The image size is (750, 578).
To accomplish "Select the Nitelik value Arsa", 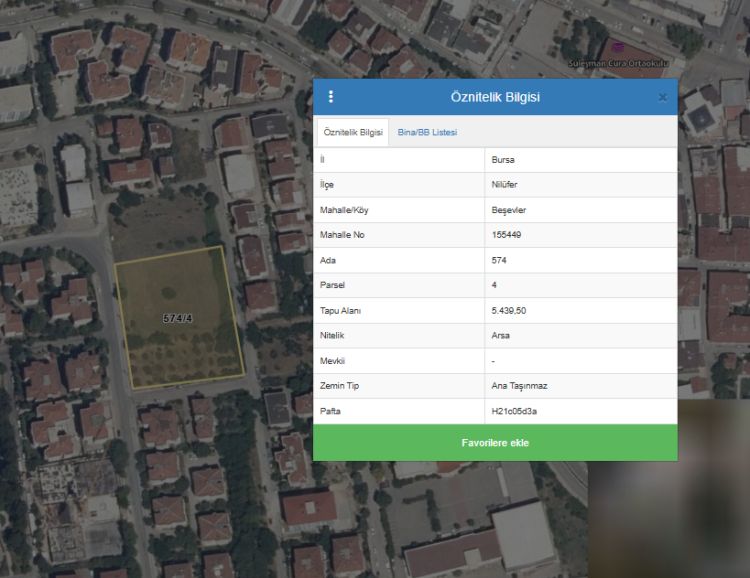I will coord(501,336).
